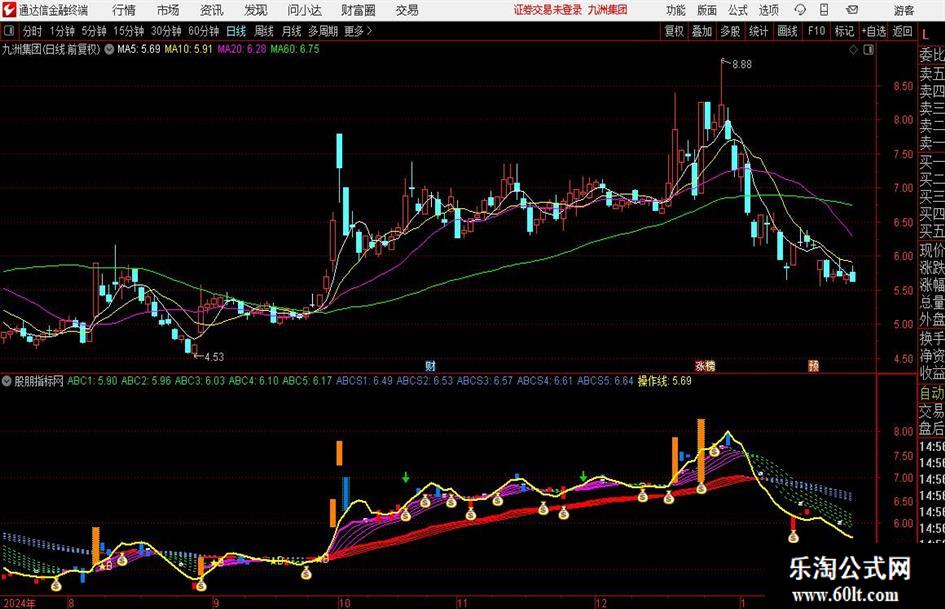Expand the 更多 periods dropdown
The height and width of the screenshot is (609, 945).
(x=358, y=31)
